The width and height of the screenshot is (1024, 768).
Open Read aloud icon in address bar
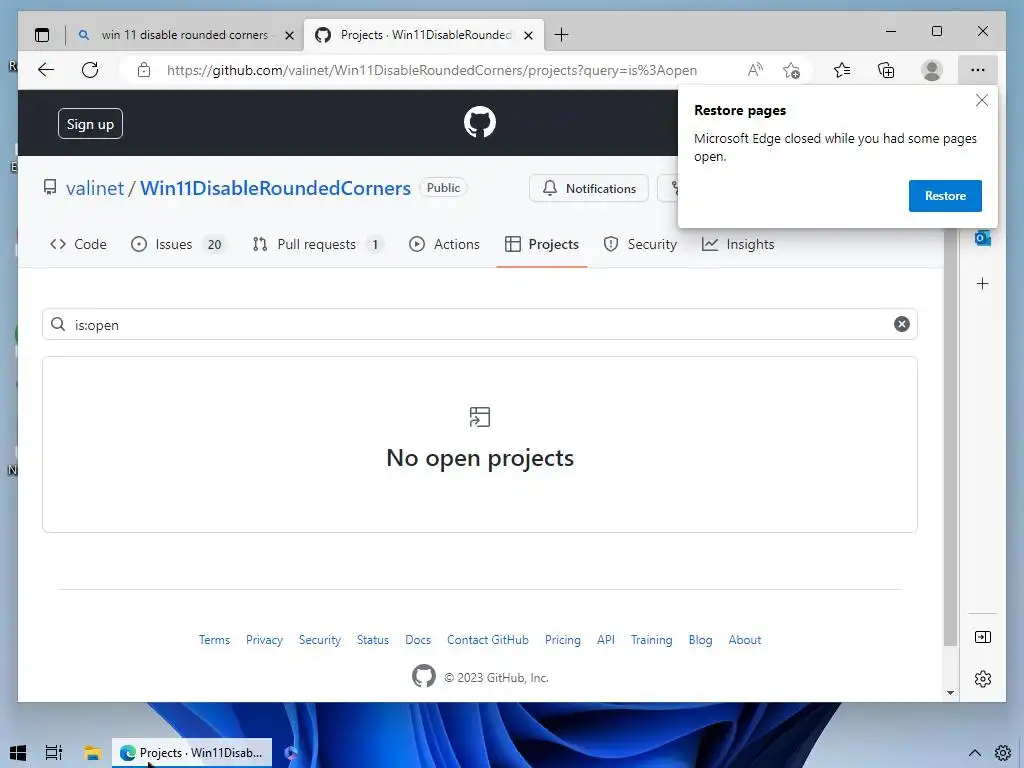coord(755,70)
